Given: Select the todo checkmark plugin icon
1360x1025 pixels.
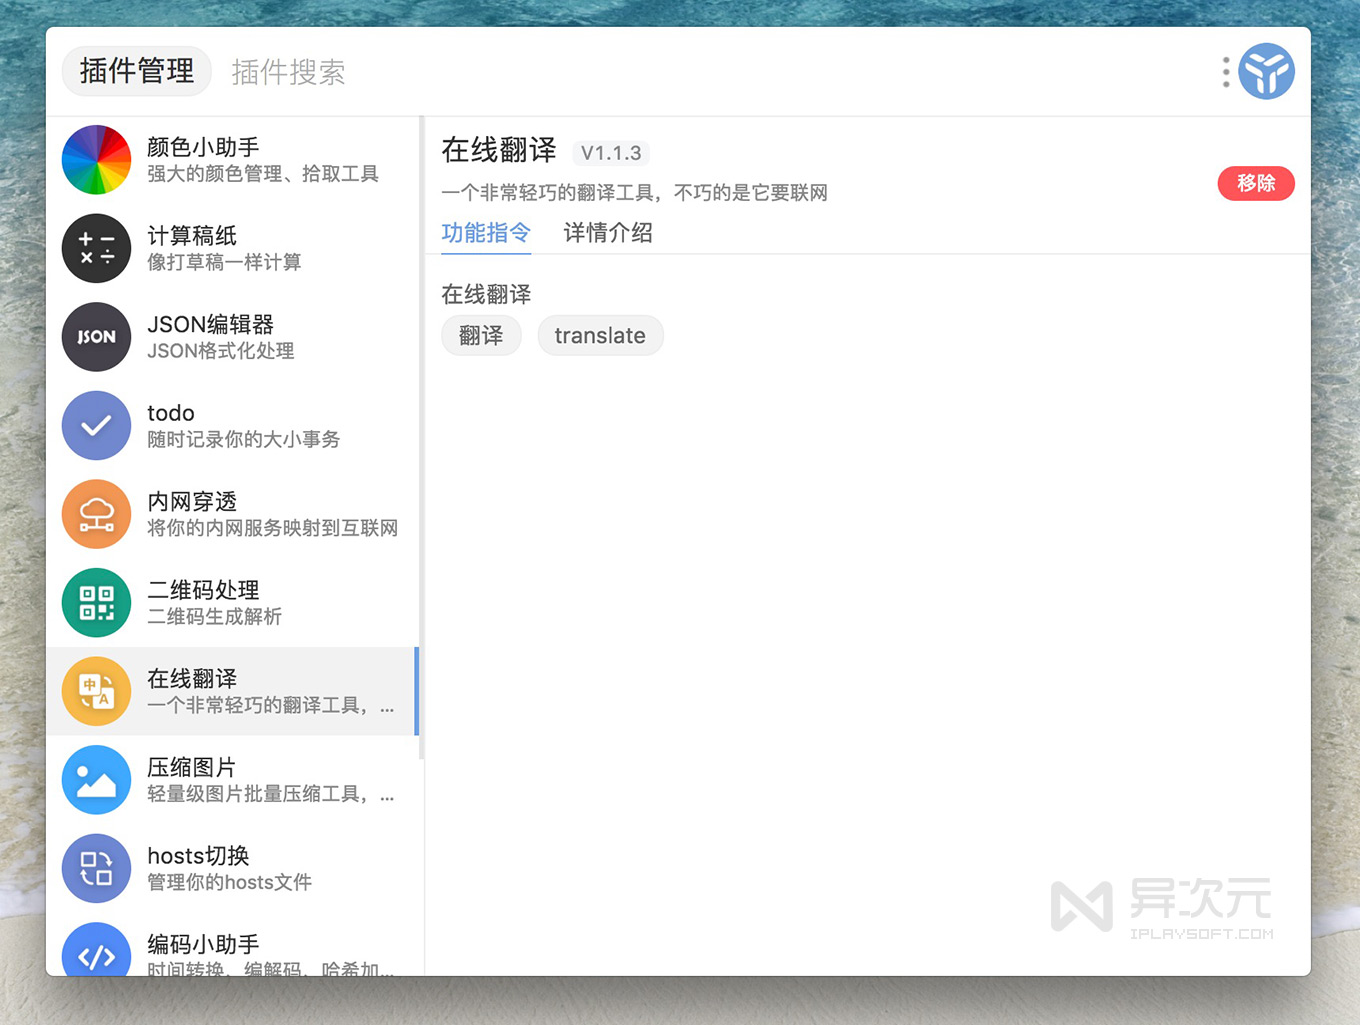Looking at the screenshot, I should click(96, 425).
